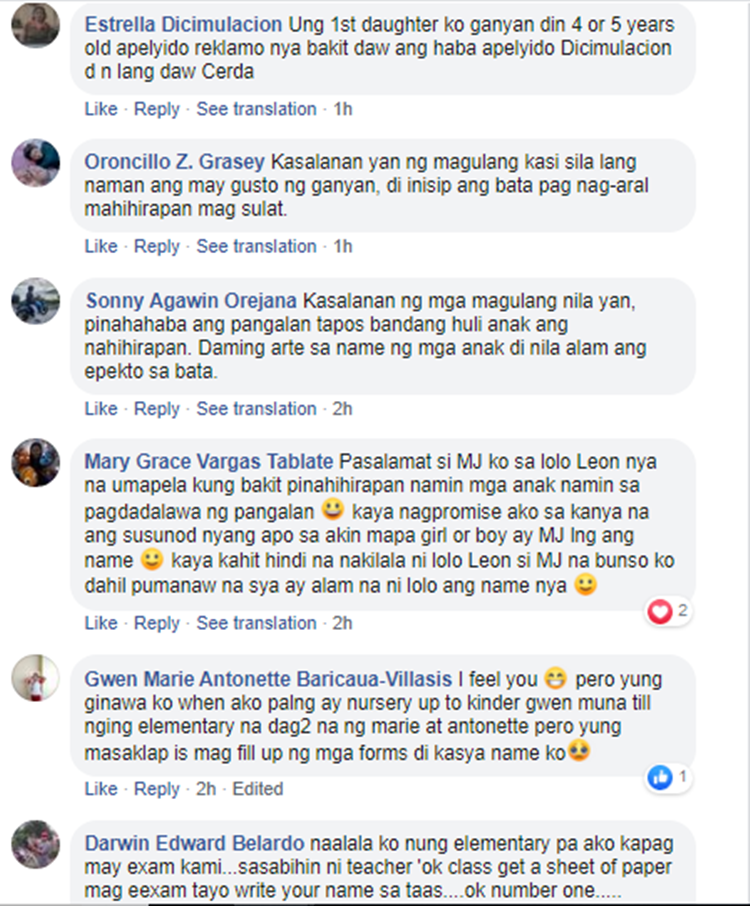The width and height of the screenshot is (750, 906).
Task: Like Estrella Dicimulacion's comment
Action: pyautogui.click(x=101, y=109)
